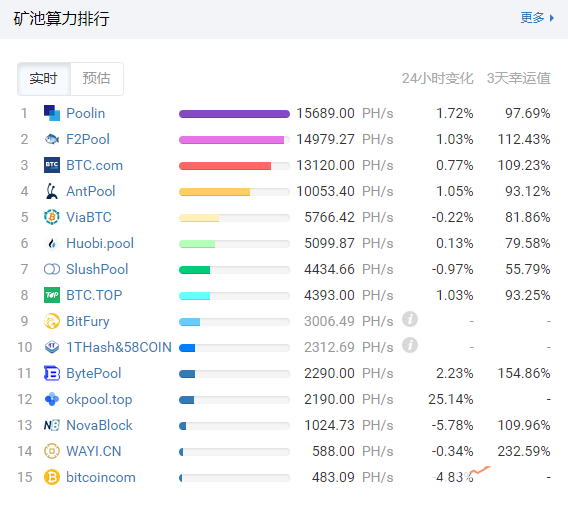Click the WAYI.CN logo icon
568x505 pixels.
click(52, 451)
